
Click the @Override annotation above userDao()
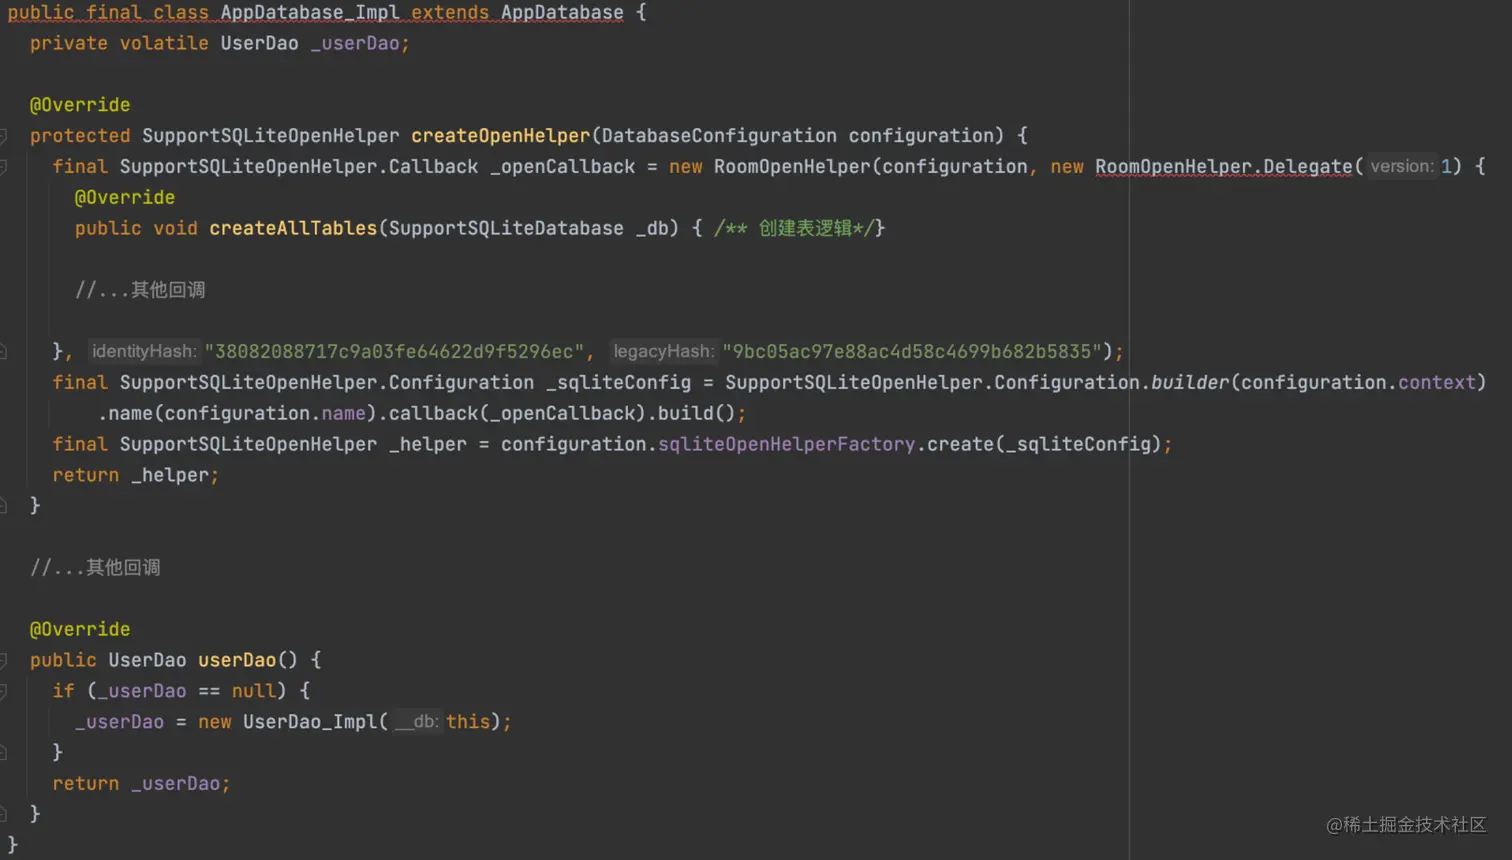click(x=80, y=629)
